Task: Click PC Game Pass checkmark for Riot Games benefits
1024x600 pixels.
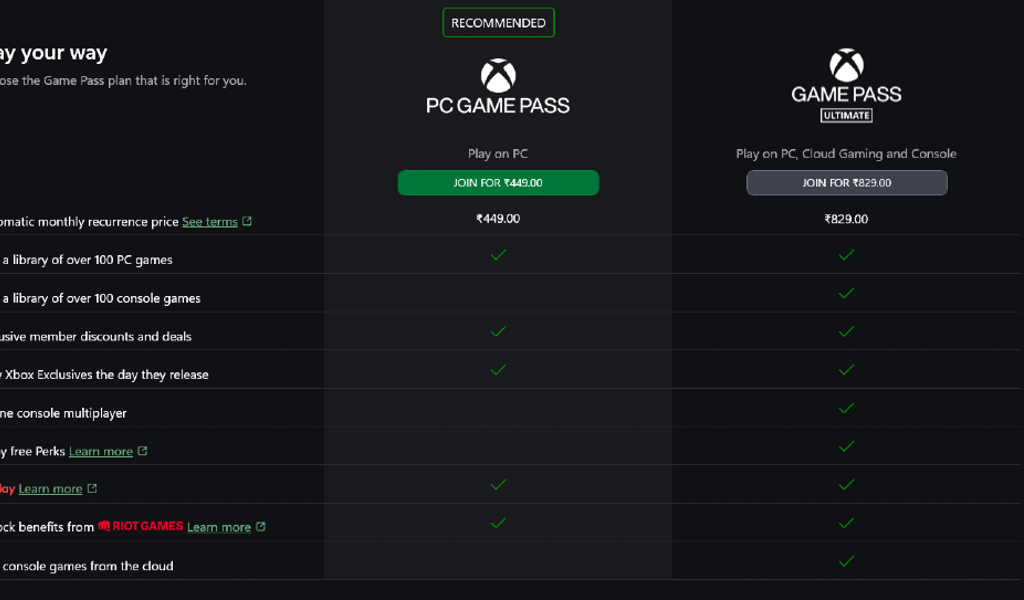Action: (498, 522)
